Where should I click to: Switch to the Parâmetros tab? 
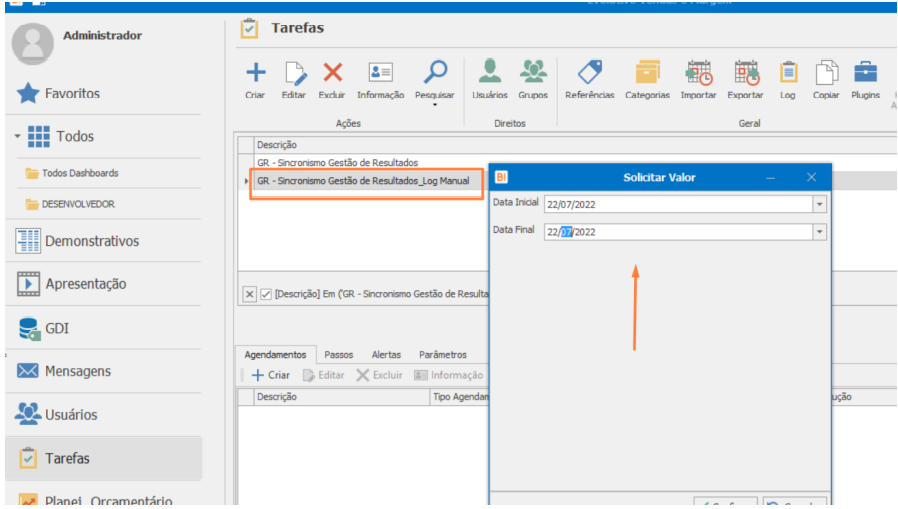click(443, 355)
